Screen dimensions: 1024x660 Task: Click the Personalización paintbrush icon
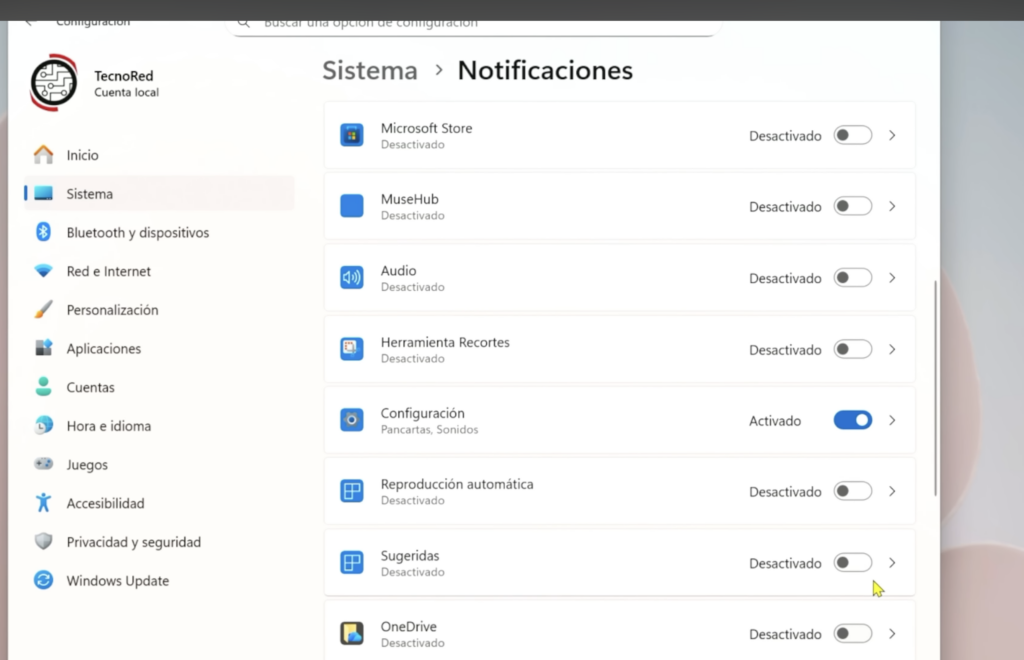click(x=44, y=309)
